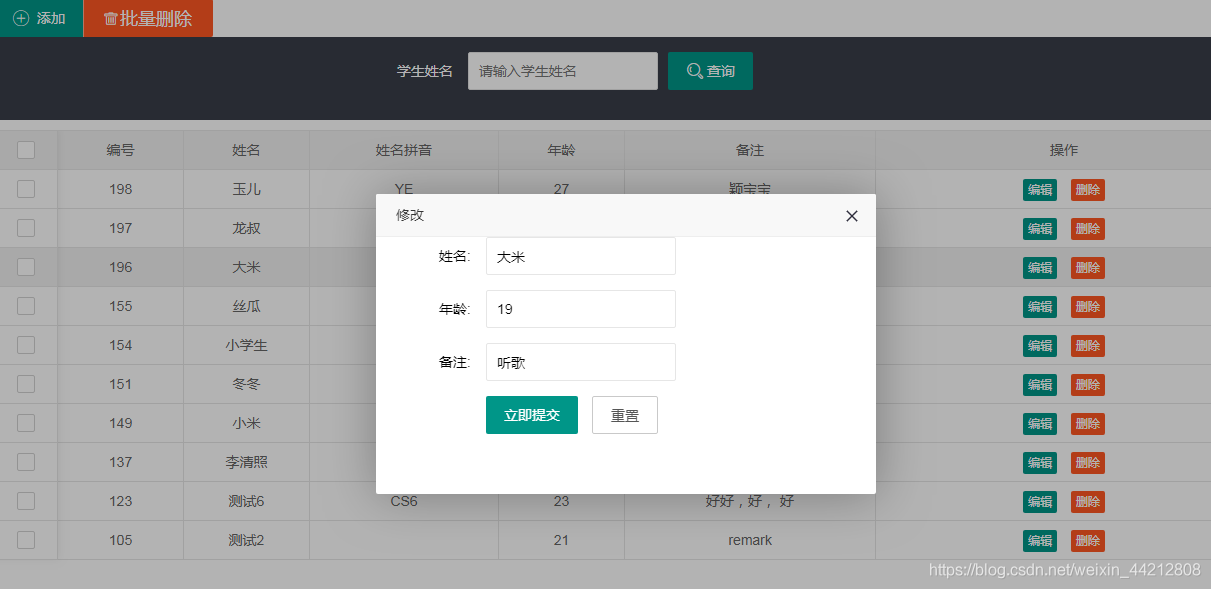Click 立即提交 to submit changes
This screenshot has width=1211, height=589.
(x=531, y=414)
